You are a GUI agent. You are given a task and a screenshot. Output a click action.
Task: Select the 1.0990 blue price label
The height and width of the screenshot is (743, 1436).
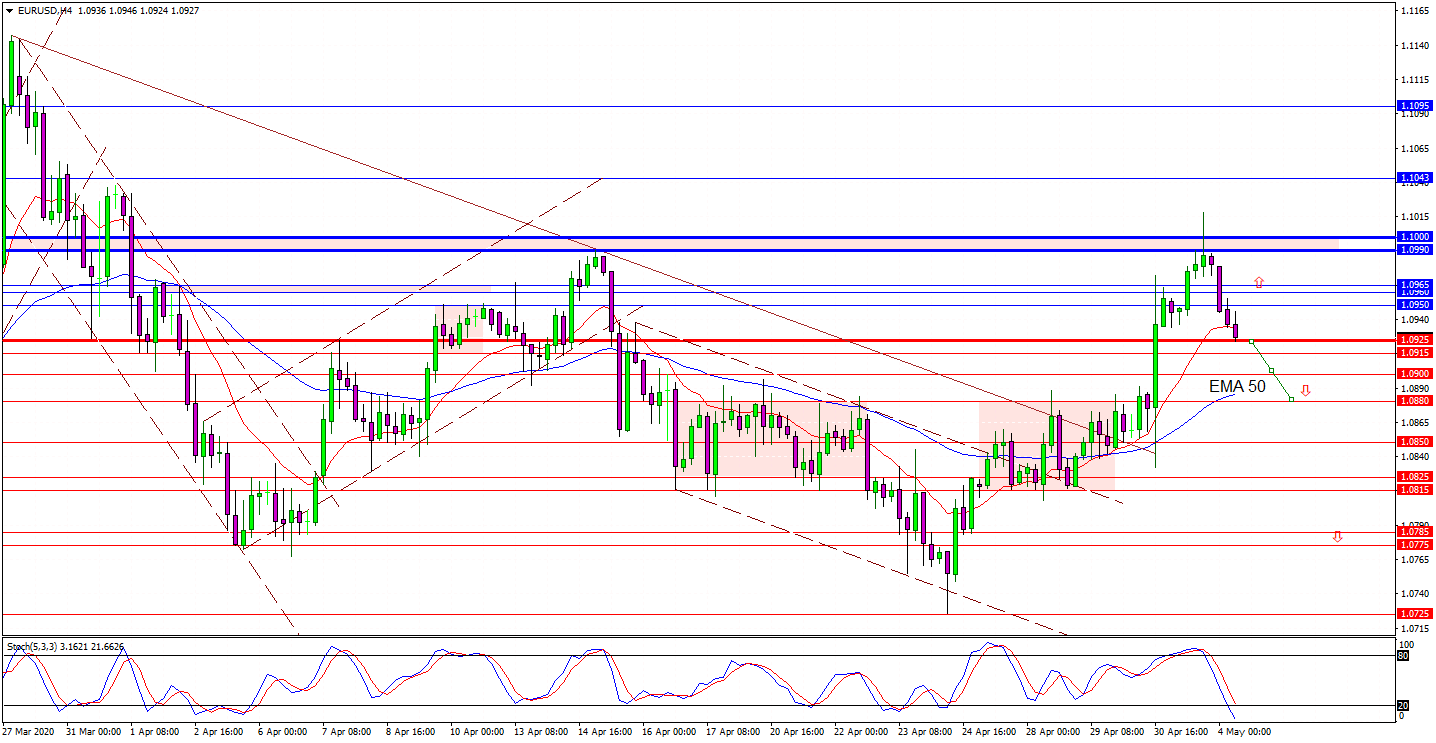(1414, 249)
